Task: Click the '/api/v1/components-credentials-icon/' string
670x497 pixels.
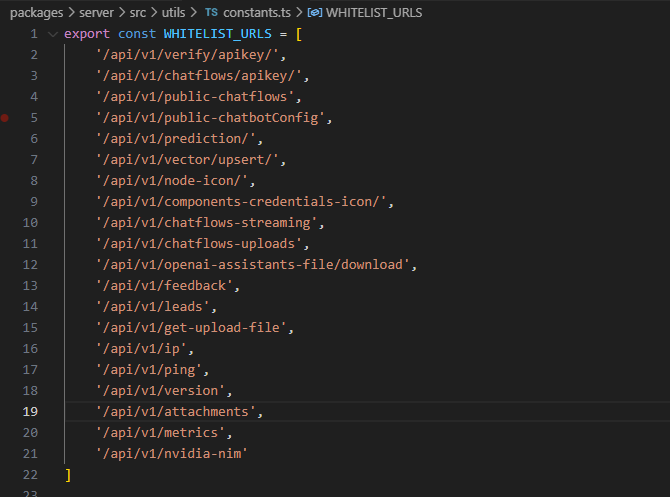Action: pyautogui.click(x=241, y=201)
